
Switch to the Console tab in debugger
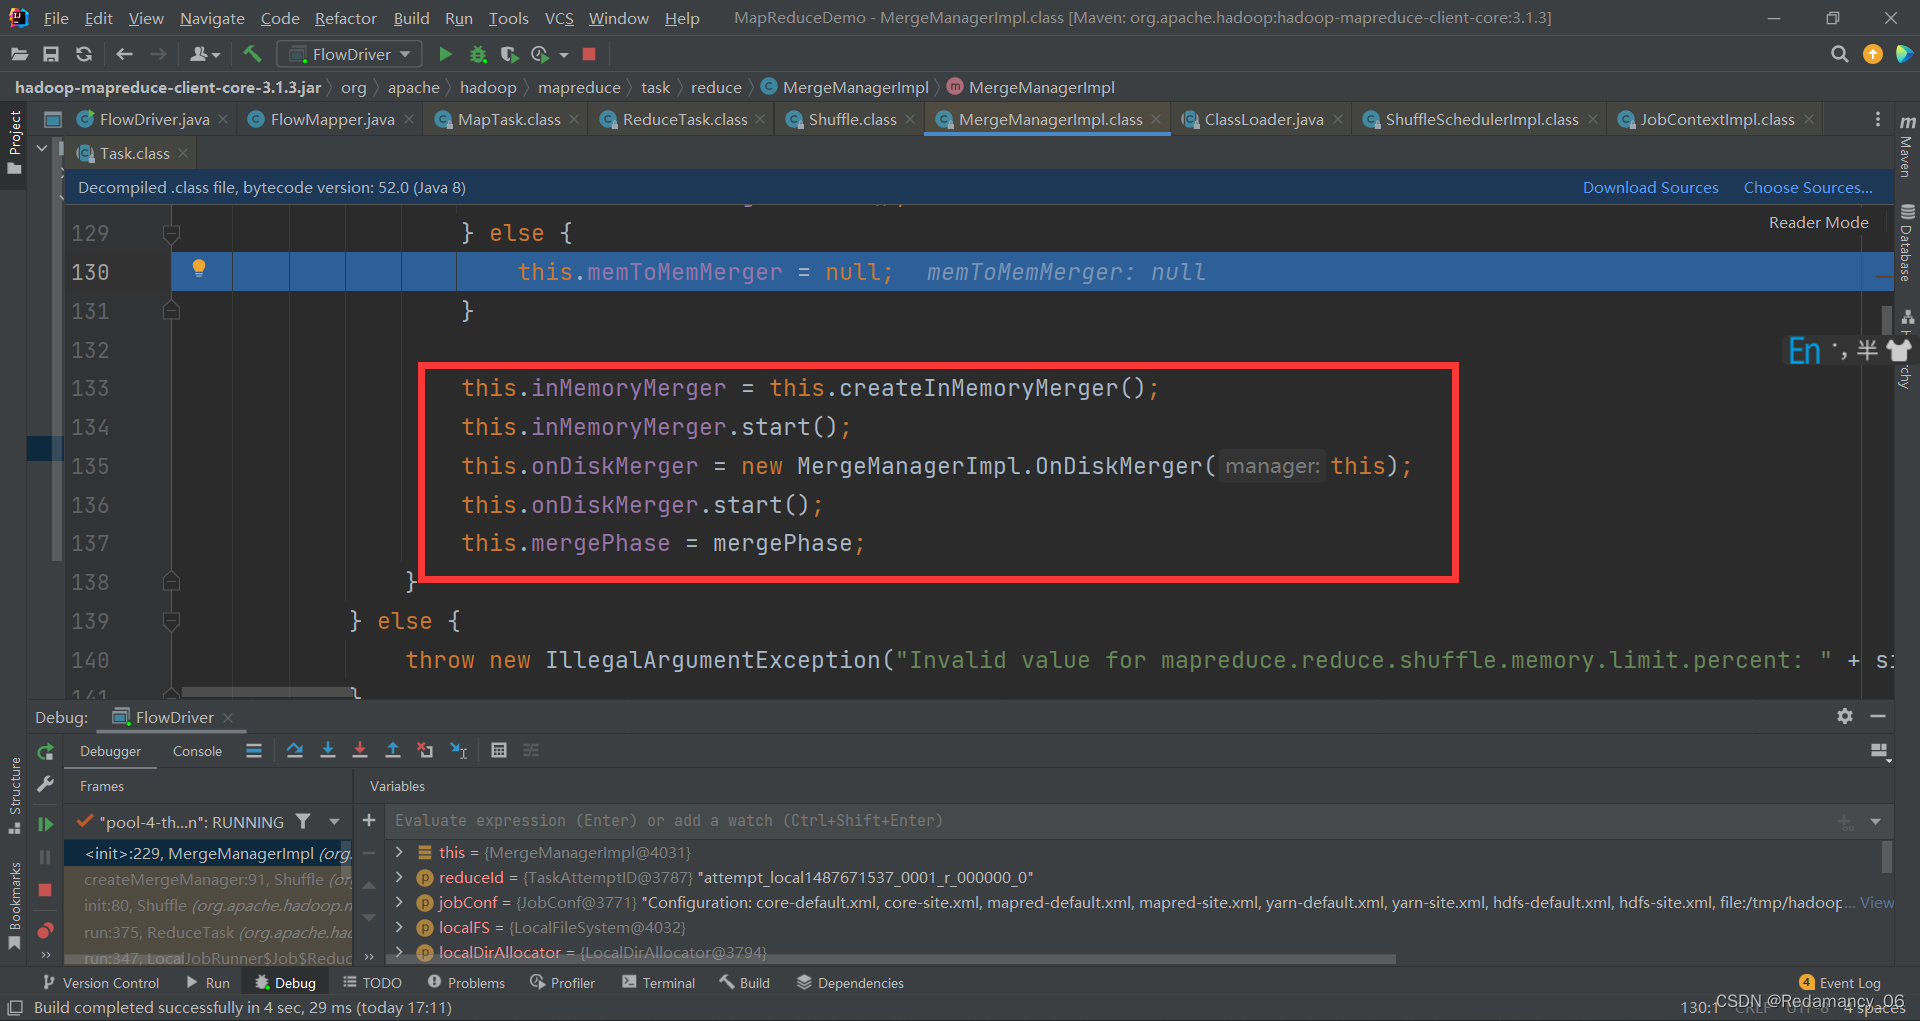point(197,751)
